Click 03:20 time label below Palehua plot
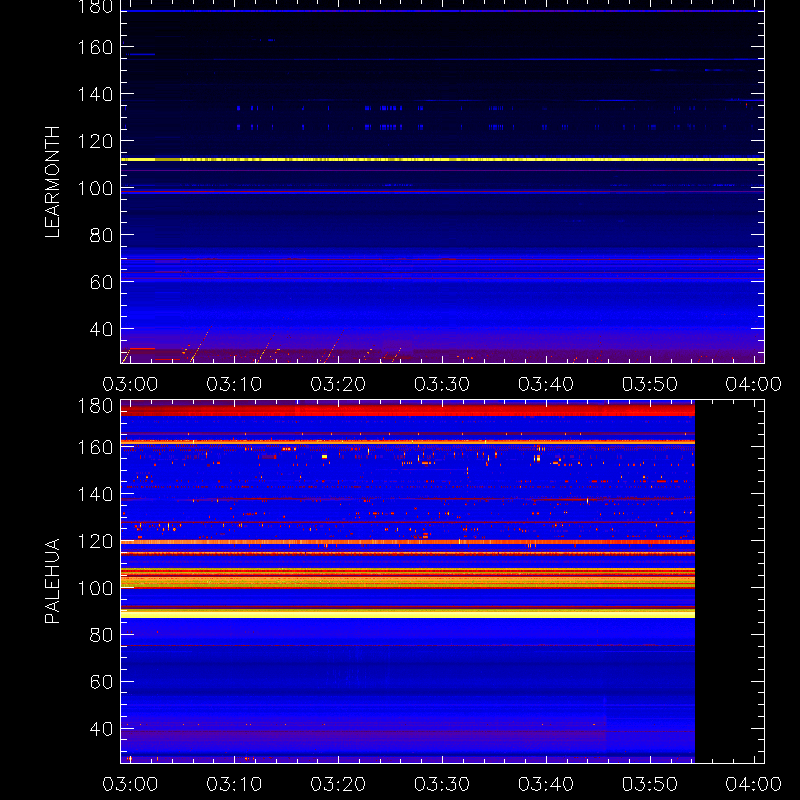 coord(338,784)
